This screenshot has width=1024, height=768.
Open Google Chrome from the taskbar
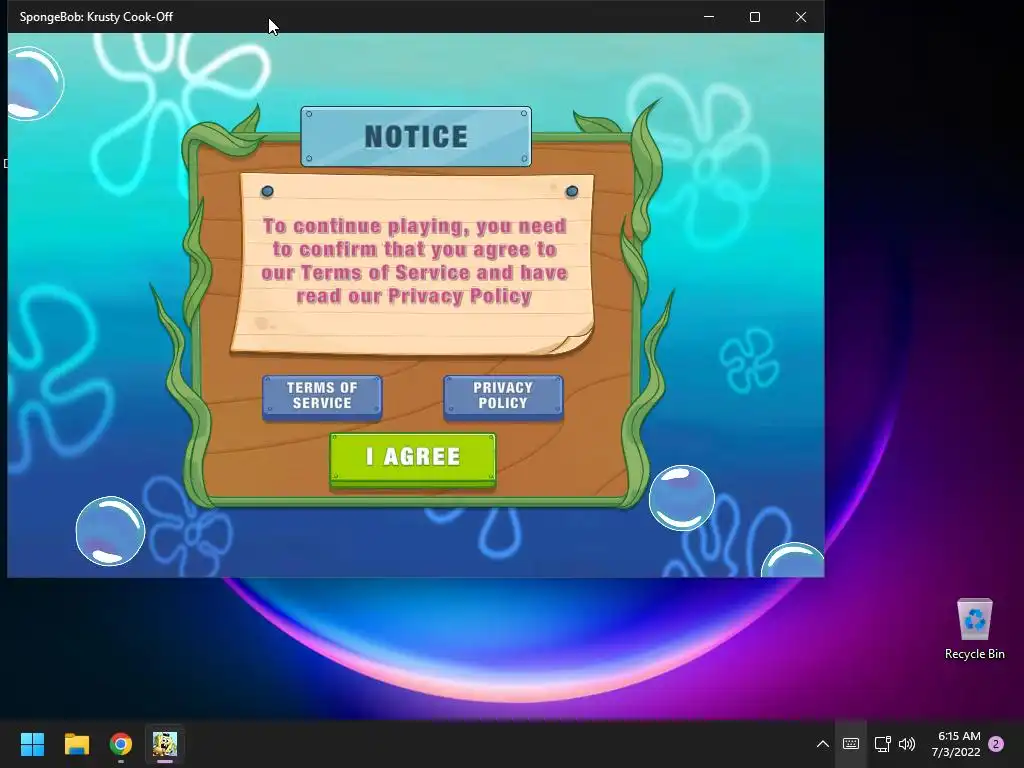(121, 744)
